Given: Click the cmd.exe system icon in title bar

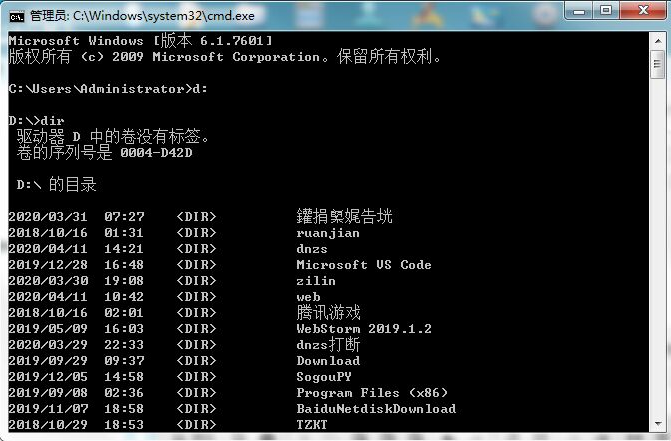Looking at the screenshot, I should click(17, 14).
